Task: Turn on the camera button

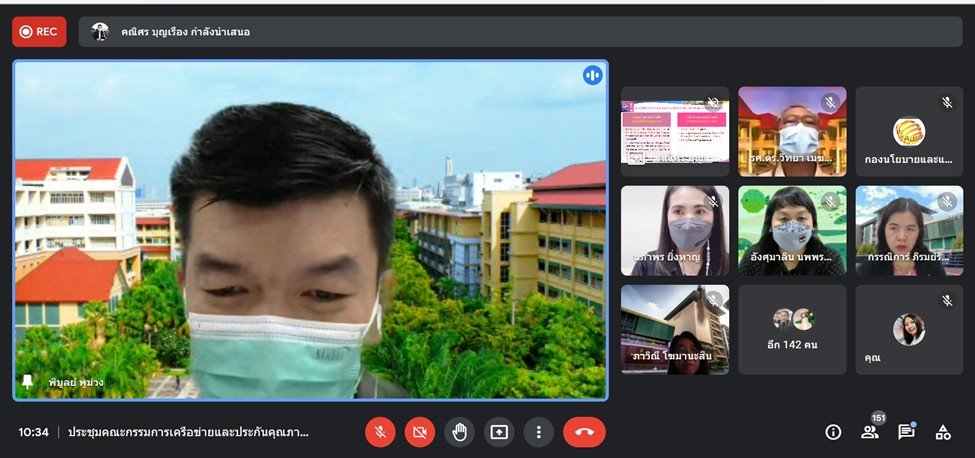Action: tap(419, 432)
